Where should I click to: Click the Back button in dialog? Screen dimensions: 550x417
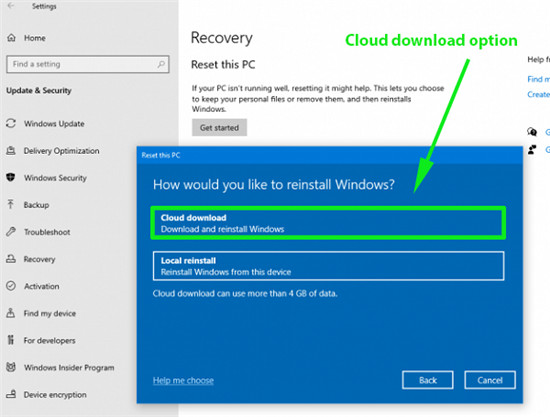tap(428, 380)
